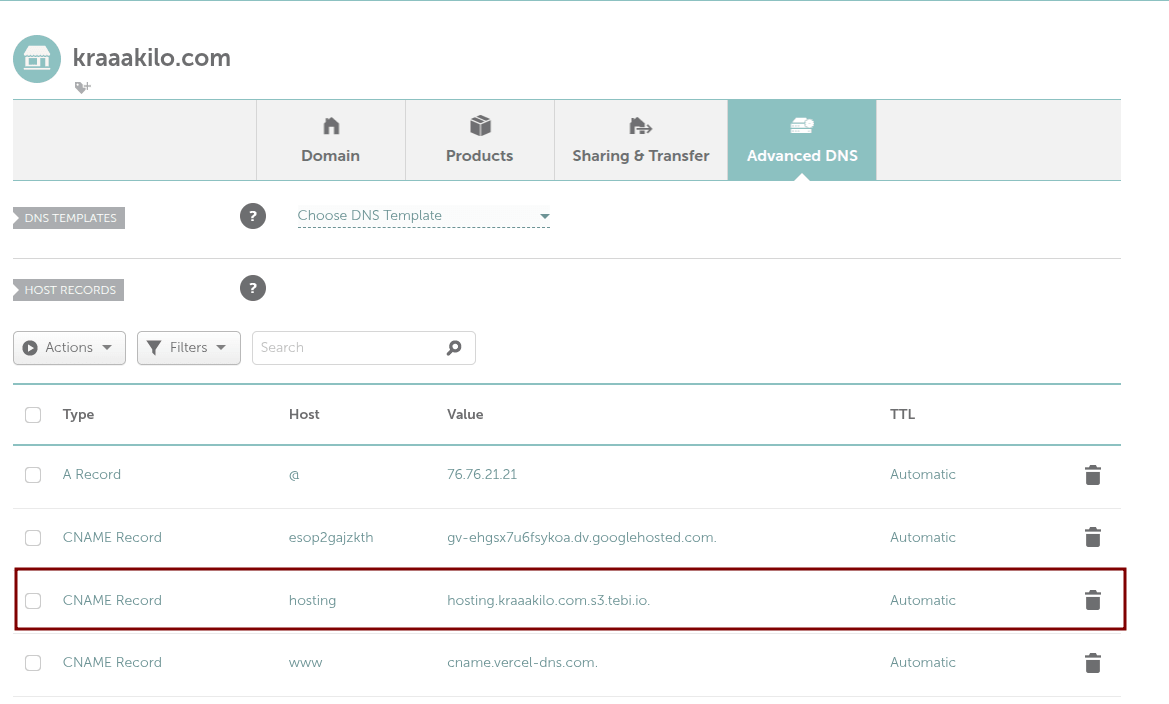Select the hosting CNAME record checkbox
The image size is (1169, 704).
[33, 601]
